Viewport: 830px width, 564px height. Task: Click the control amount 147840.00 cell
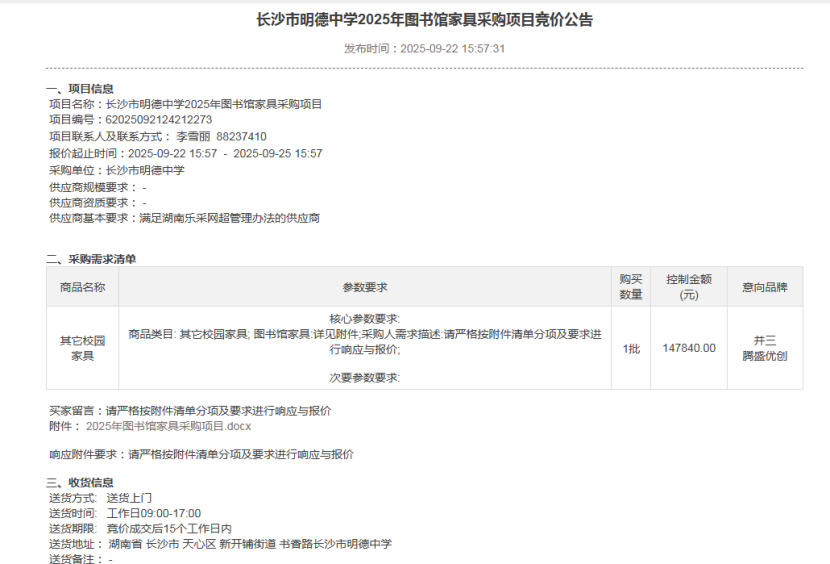(x=688, y=348)
